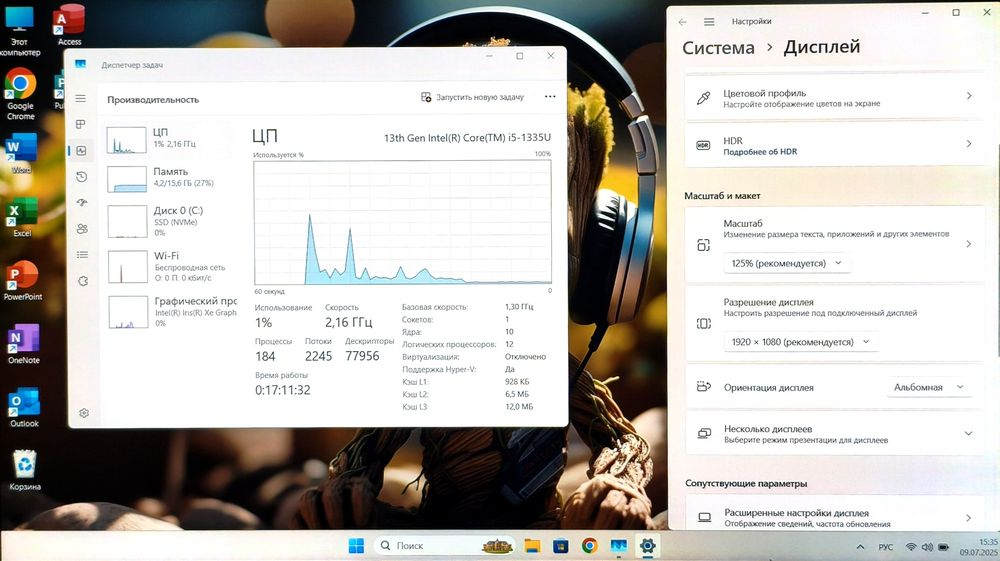Open Startup apps icon in Task Manager
The height and width of the screenshot is (561, 1000).
[x=82, y=203]
